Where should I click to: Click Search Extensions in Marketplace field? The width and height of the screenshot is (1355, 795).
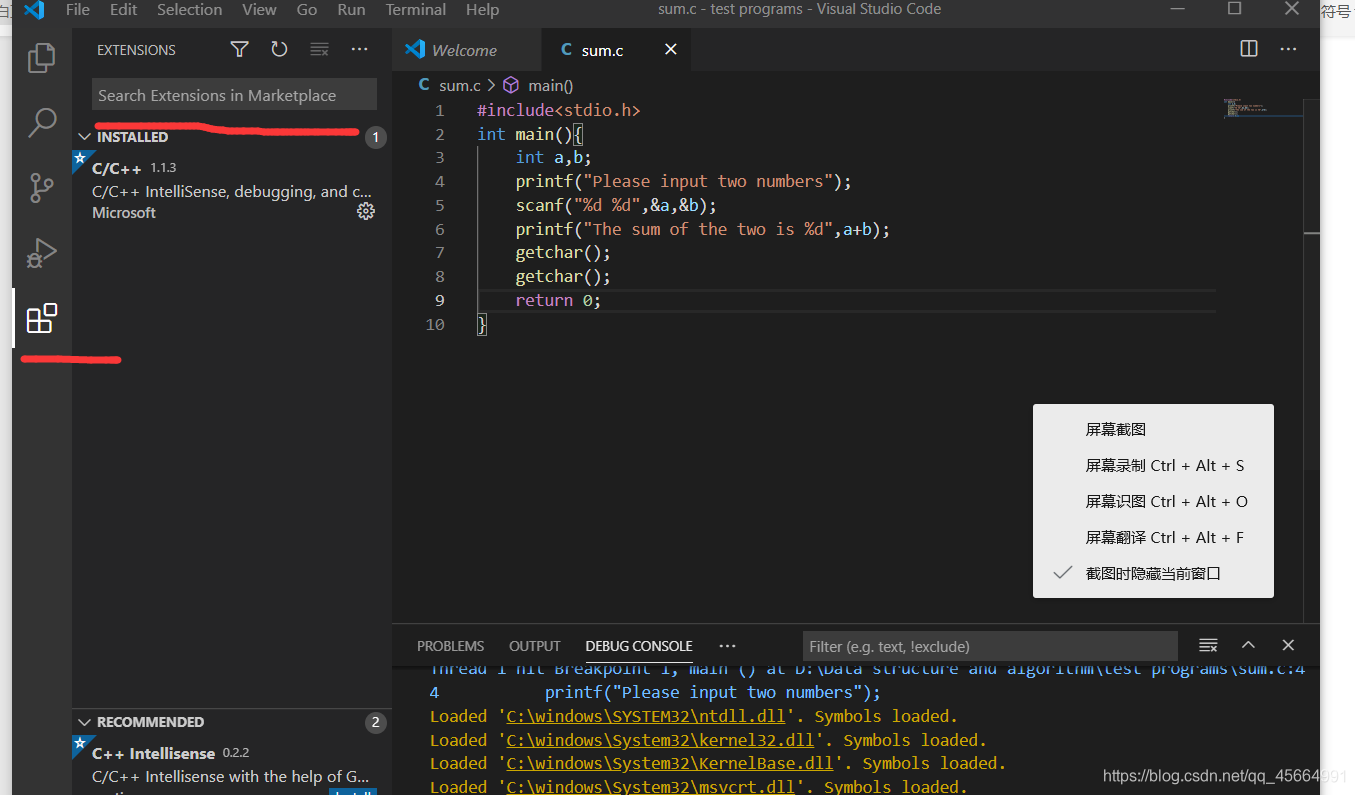click(x=234, y=95)
